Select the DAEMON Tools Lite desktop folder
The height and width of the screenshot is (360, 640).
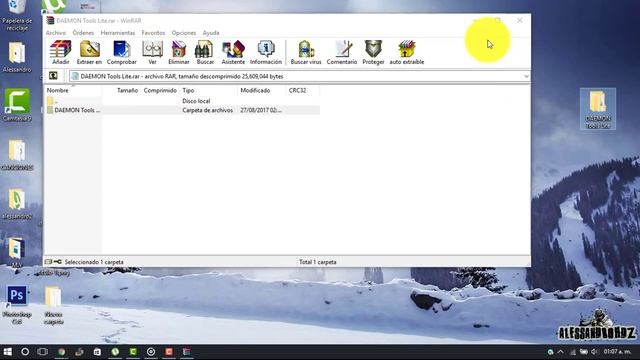[598, 109]
